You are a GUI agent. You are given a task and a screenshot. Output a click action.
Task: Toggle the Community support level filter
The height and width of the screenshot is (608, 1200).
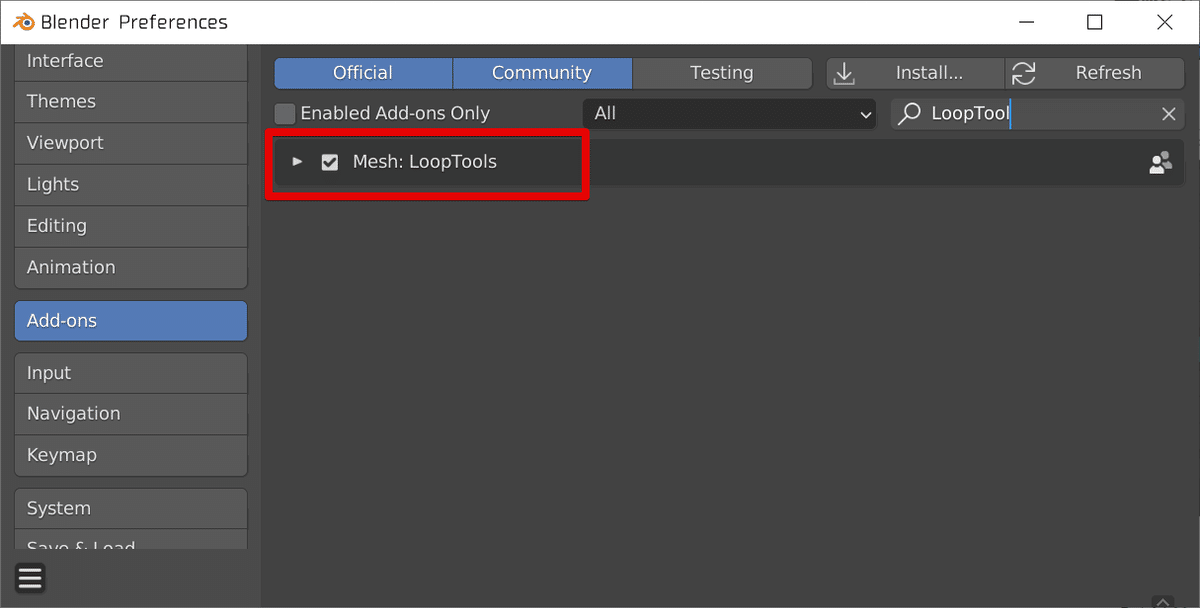[x=542, y=73]
